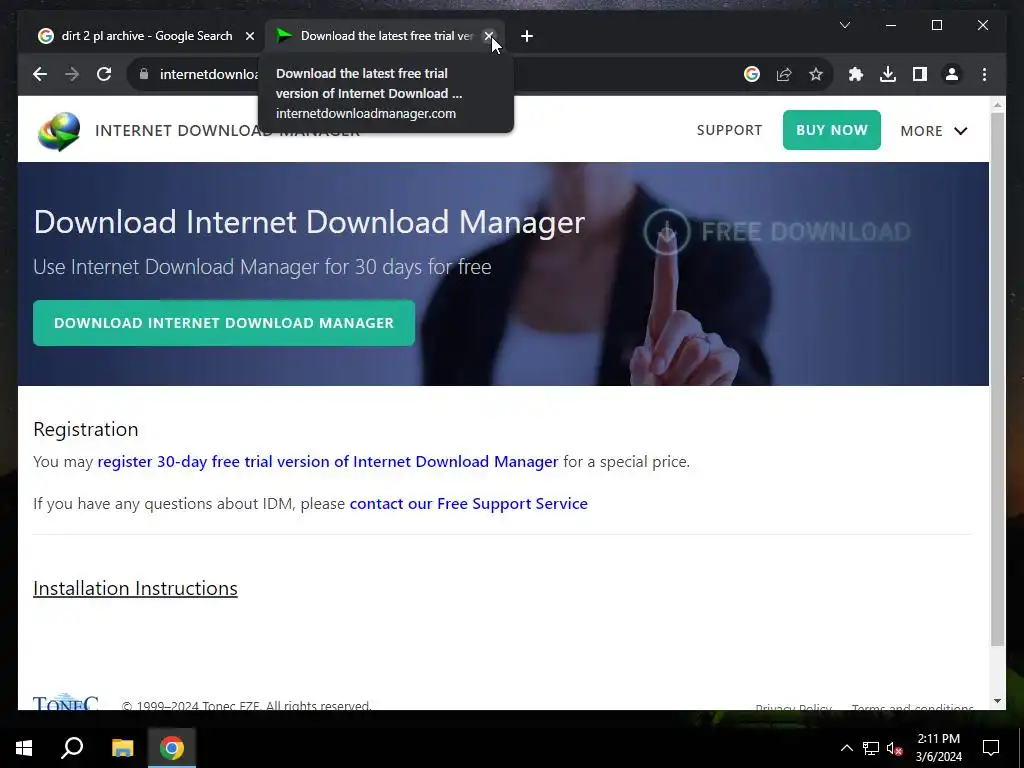Click the network status tray icon

coord(871,748)
